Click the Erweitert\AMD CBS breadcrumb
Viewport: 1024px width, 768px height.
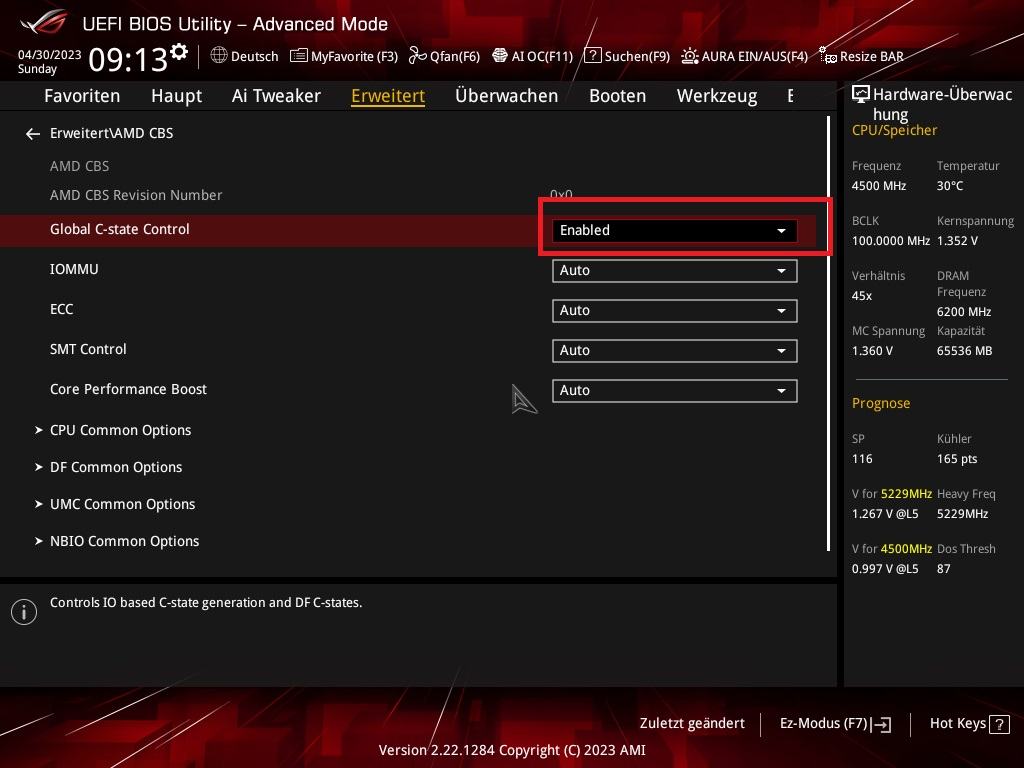tap(112, 133)
